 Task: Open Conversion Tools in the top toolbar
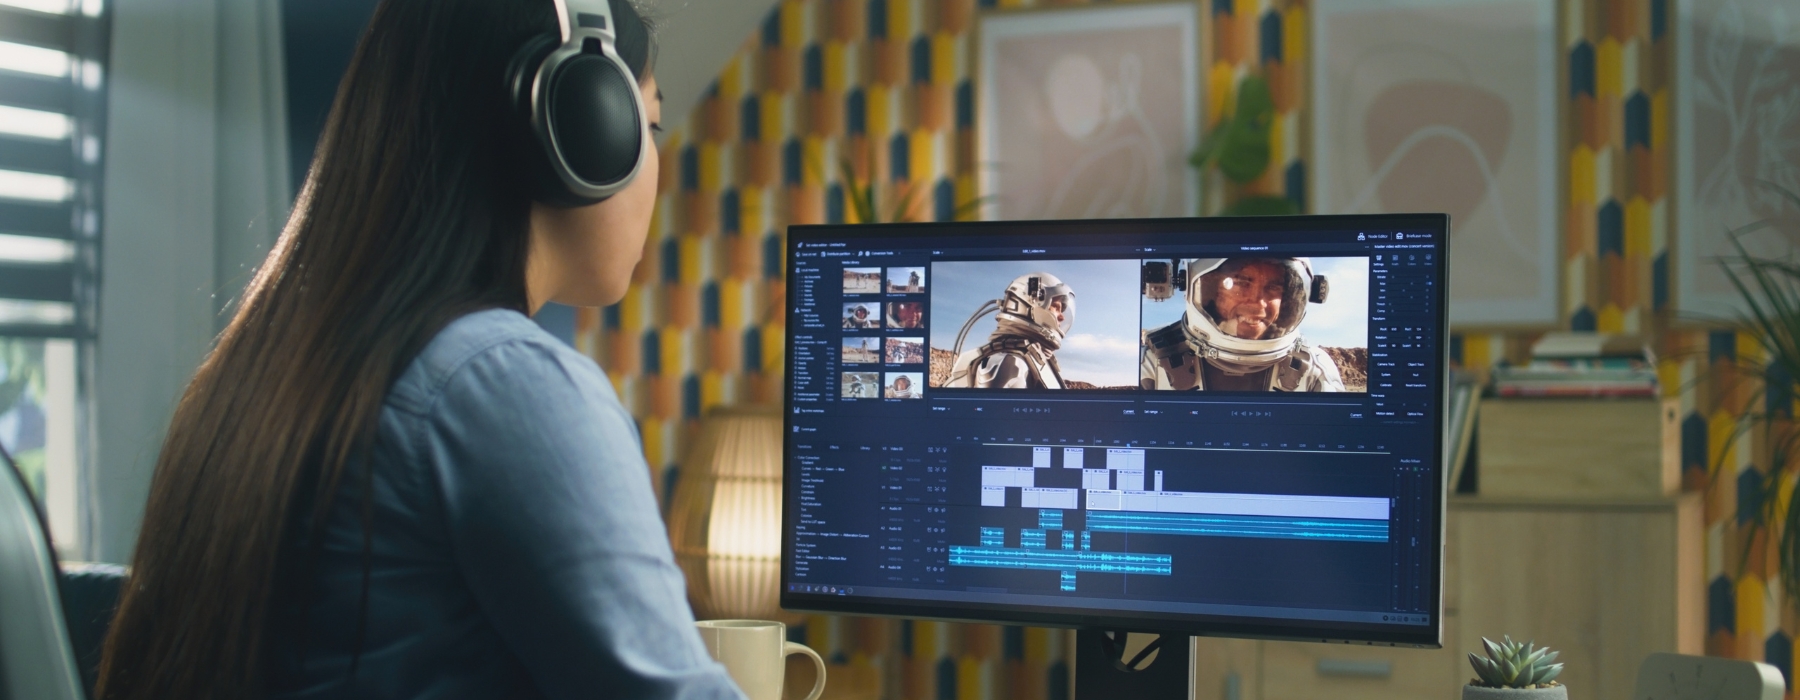pos(880,253)
